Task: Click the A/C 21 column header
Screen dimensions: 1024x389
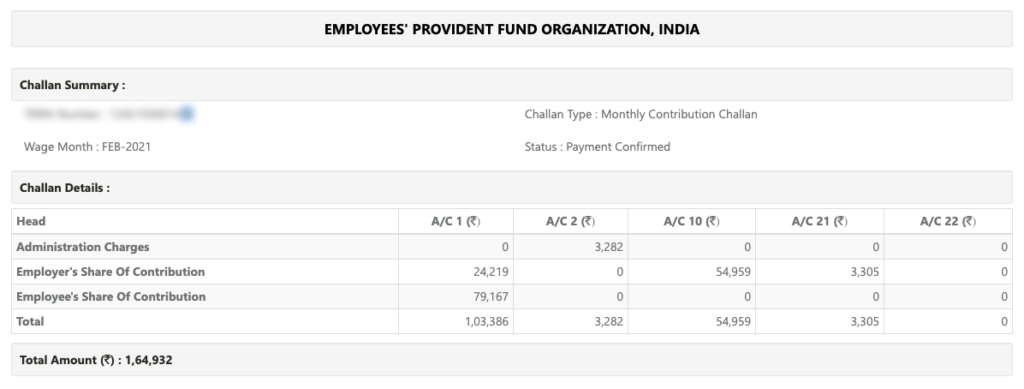Action: (x=820, y=221)
